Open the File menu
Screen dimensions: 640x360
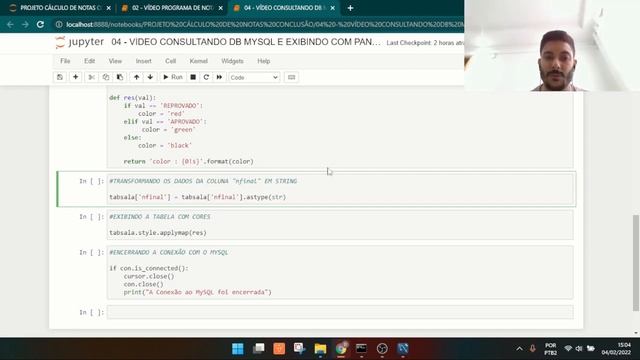(65, 61)
